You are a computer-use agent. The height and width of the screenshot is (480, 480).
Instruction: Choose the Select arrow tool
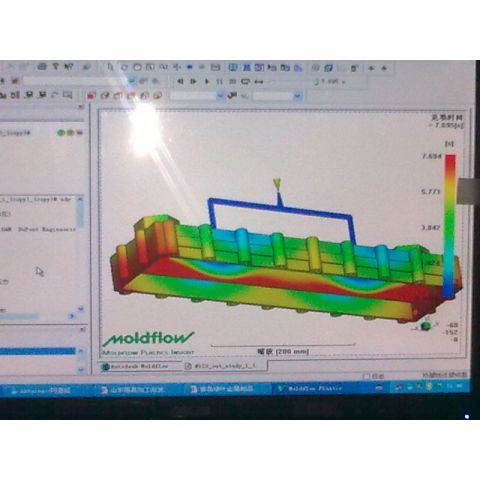[x=110, y=67]
